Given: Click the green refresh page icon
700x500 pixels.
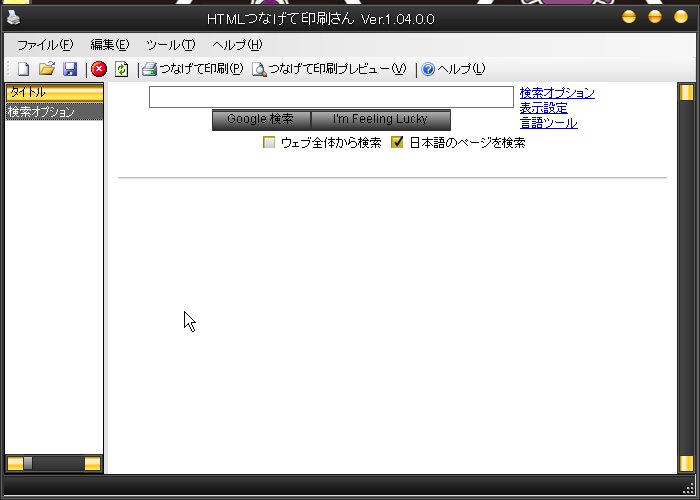Looking at the screenshot, I should tap(121, 69).
